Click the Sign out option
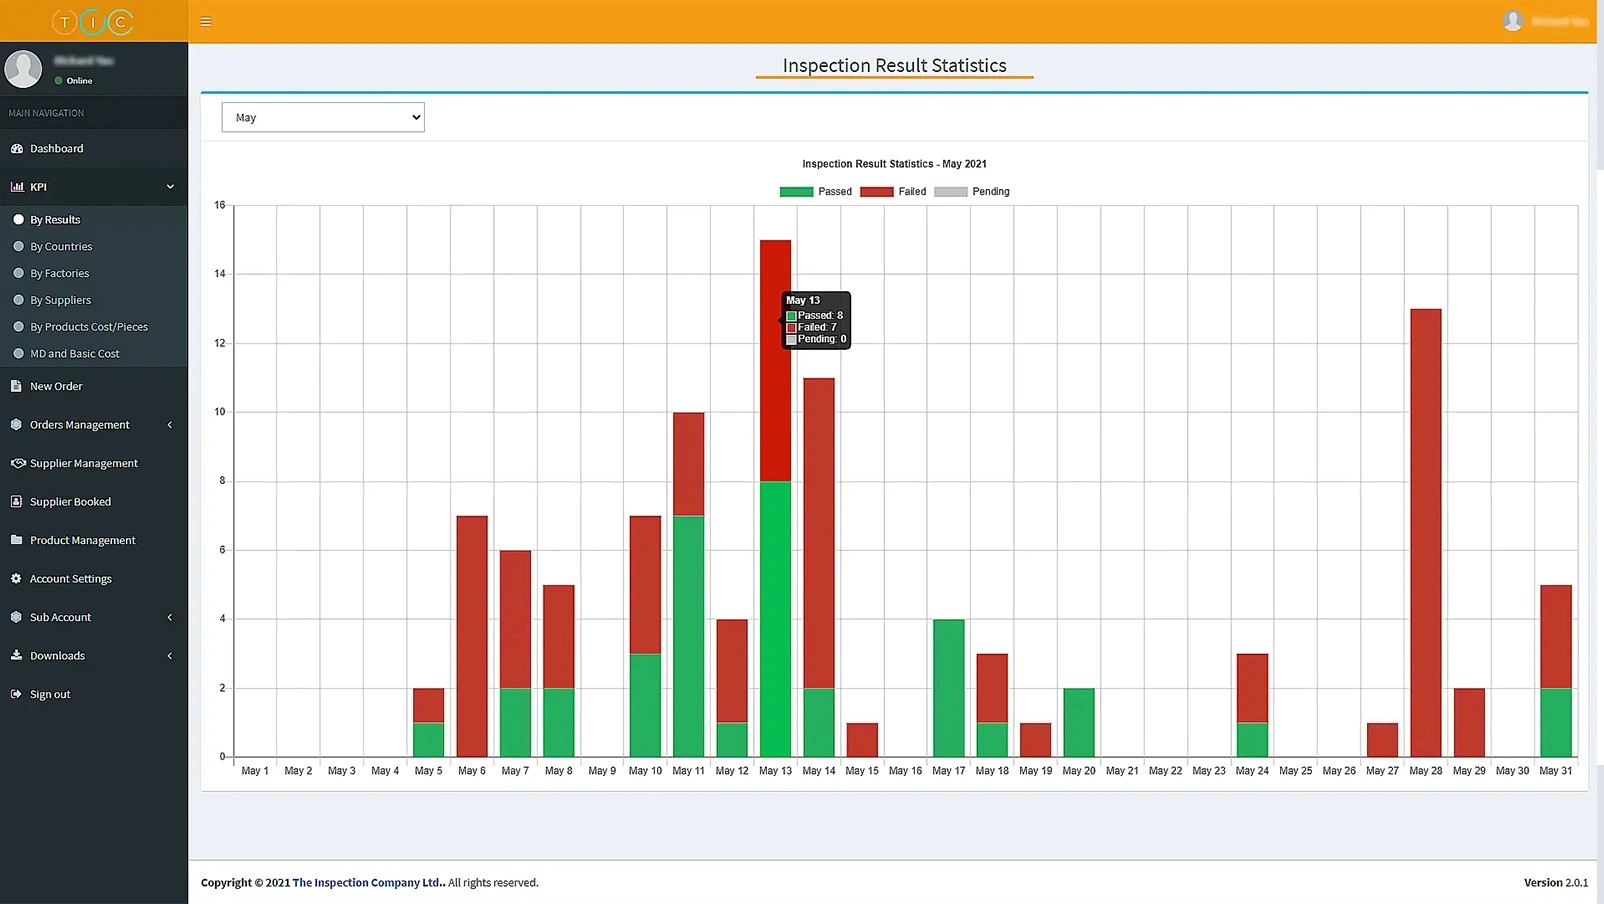 click(48, 693)
